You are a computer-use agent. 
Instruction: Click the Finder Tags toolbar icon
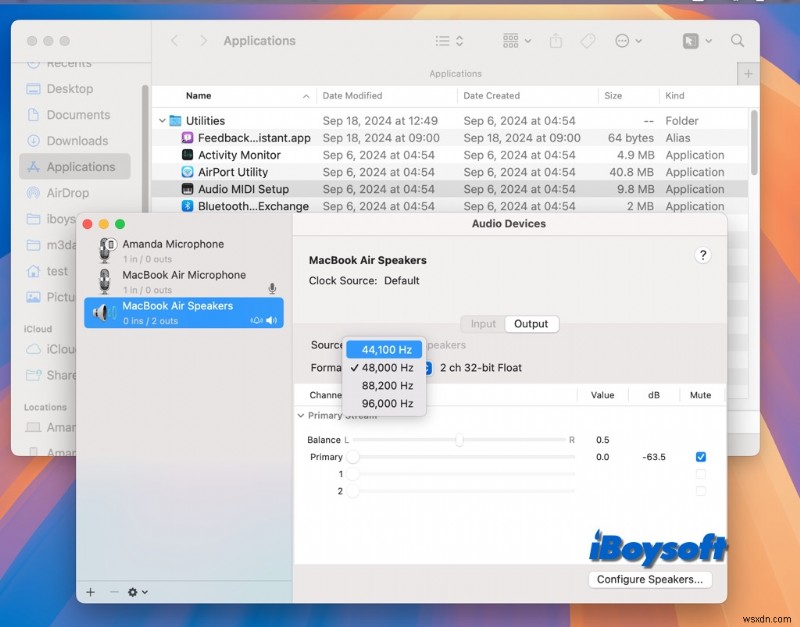click(588, 41)
